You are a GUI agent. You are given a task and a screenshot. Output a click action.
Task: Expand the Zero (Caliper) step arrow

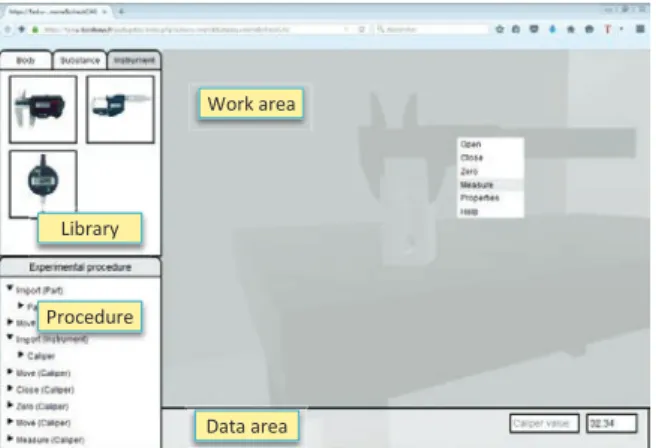point(10,405)
